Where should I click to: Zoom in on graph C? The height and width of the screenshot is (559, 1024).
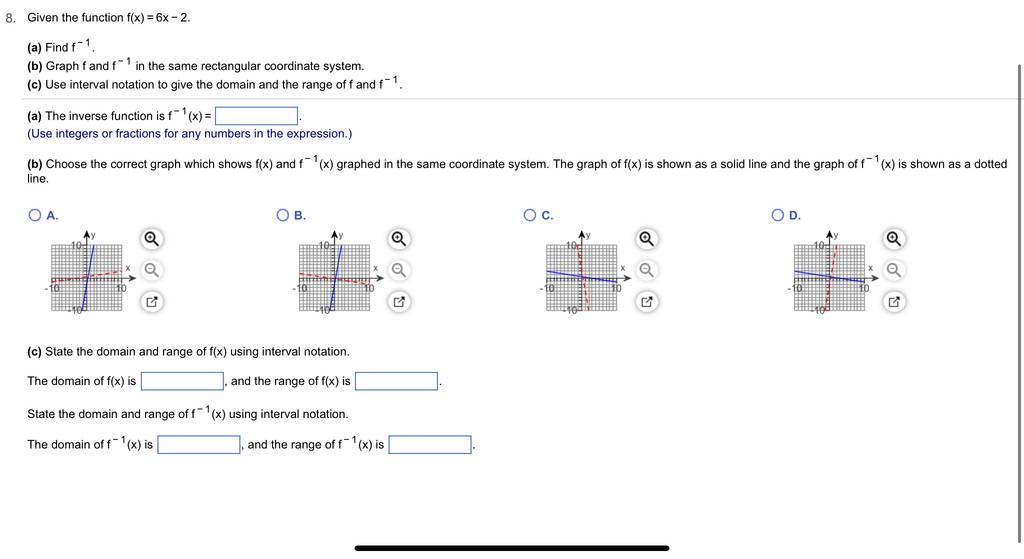[x=646, y=238]
